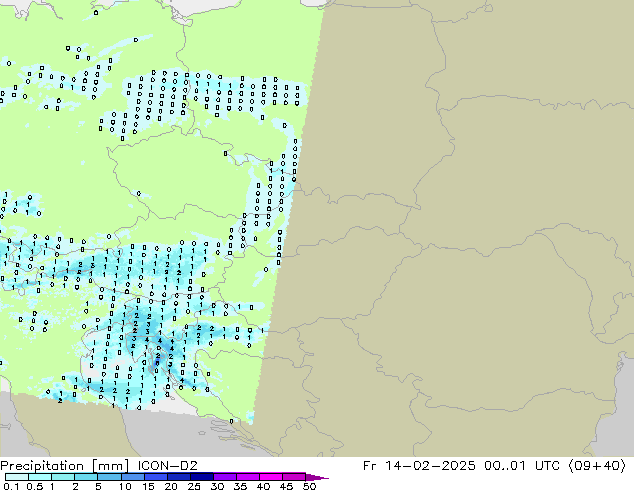Click the '(09+40)' forecast run text
The image size is (634, 490).
tap(597, 466)
